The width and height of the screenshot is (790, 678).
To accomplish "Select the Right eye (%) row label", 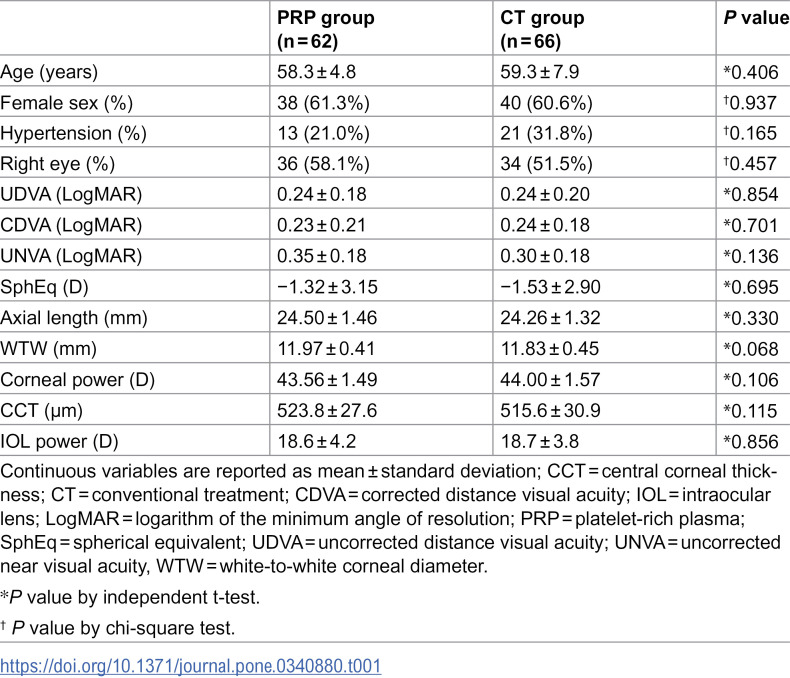I will tap(57, 164).
